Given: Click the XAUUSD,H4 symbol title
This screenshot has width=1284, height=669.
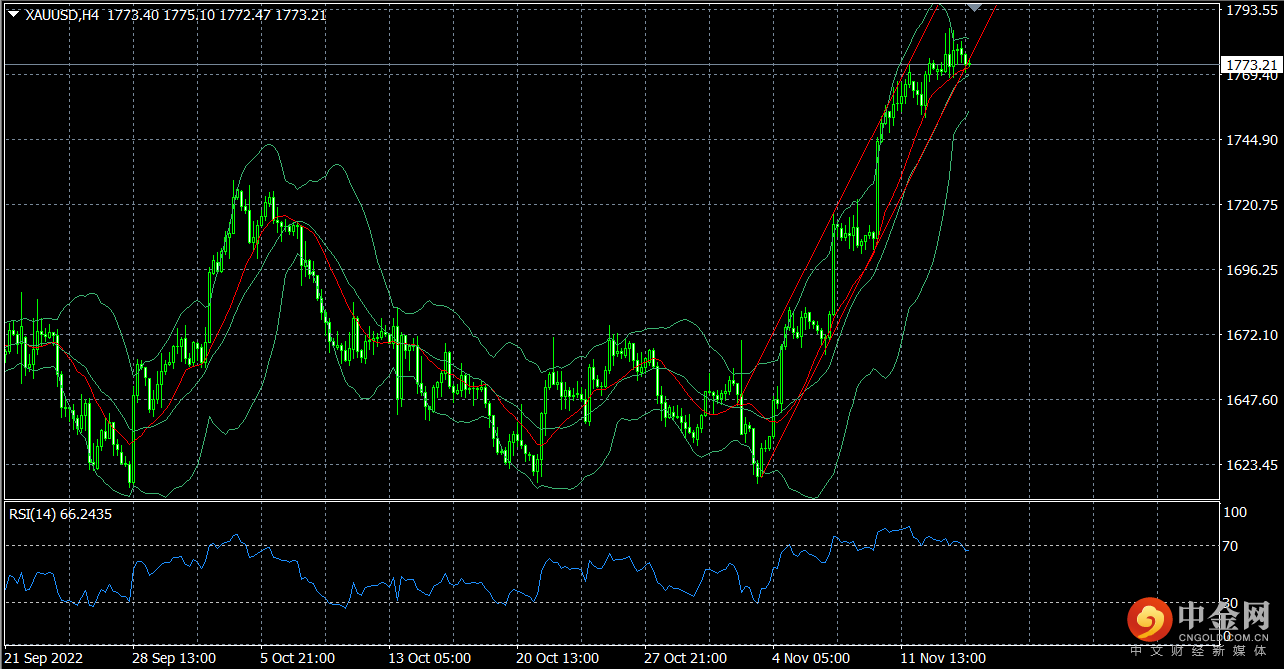Looking at the screenshot, I should pyautogui.click(x=61, y=15).
